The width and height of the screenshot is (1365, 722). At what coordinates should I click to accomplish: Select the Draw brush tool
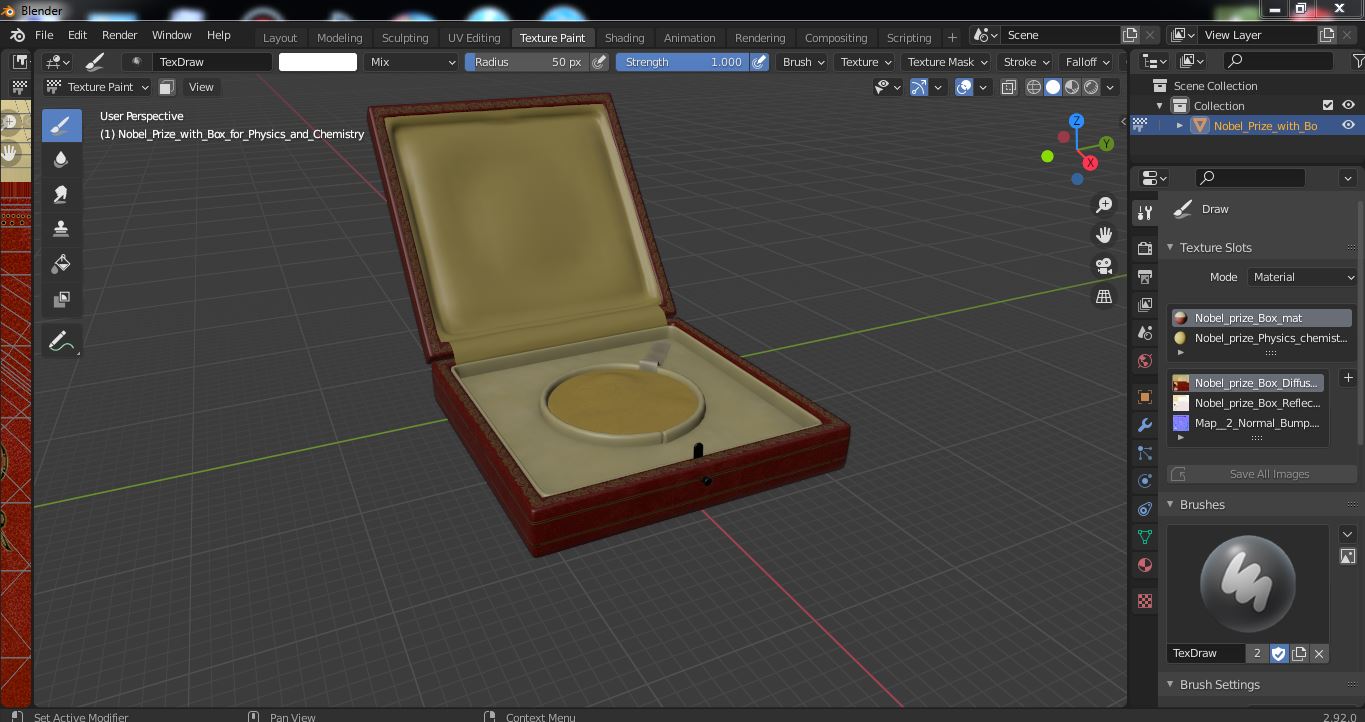coord(61,125)
